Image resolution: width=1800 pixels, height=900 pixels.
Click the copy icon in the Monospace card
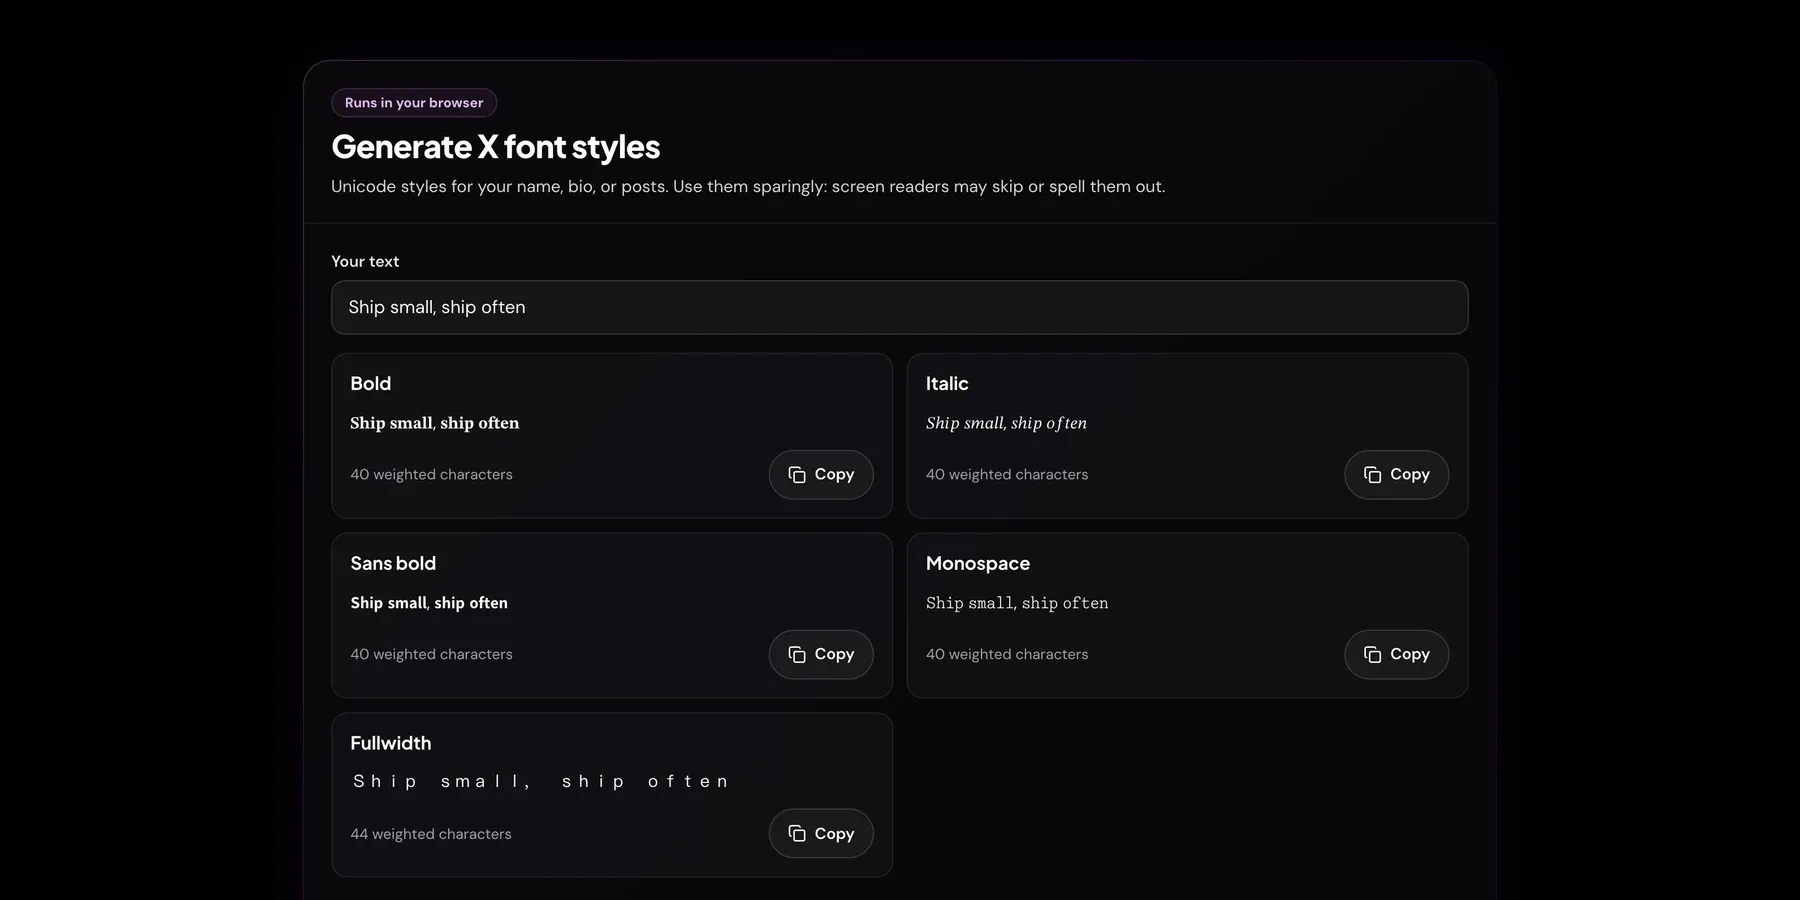click(x=1372, y=654)
